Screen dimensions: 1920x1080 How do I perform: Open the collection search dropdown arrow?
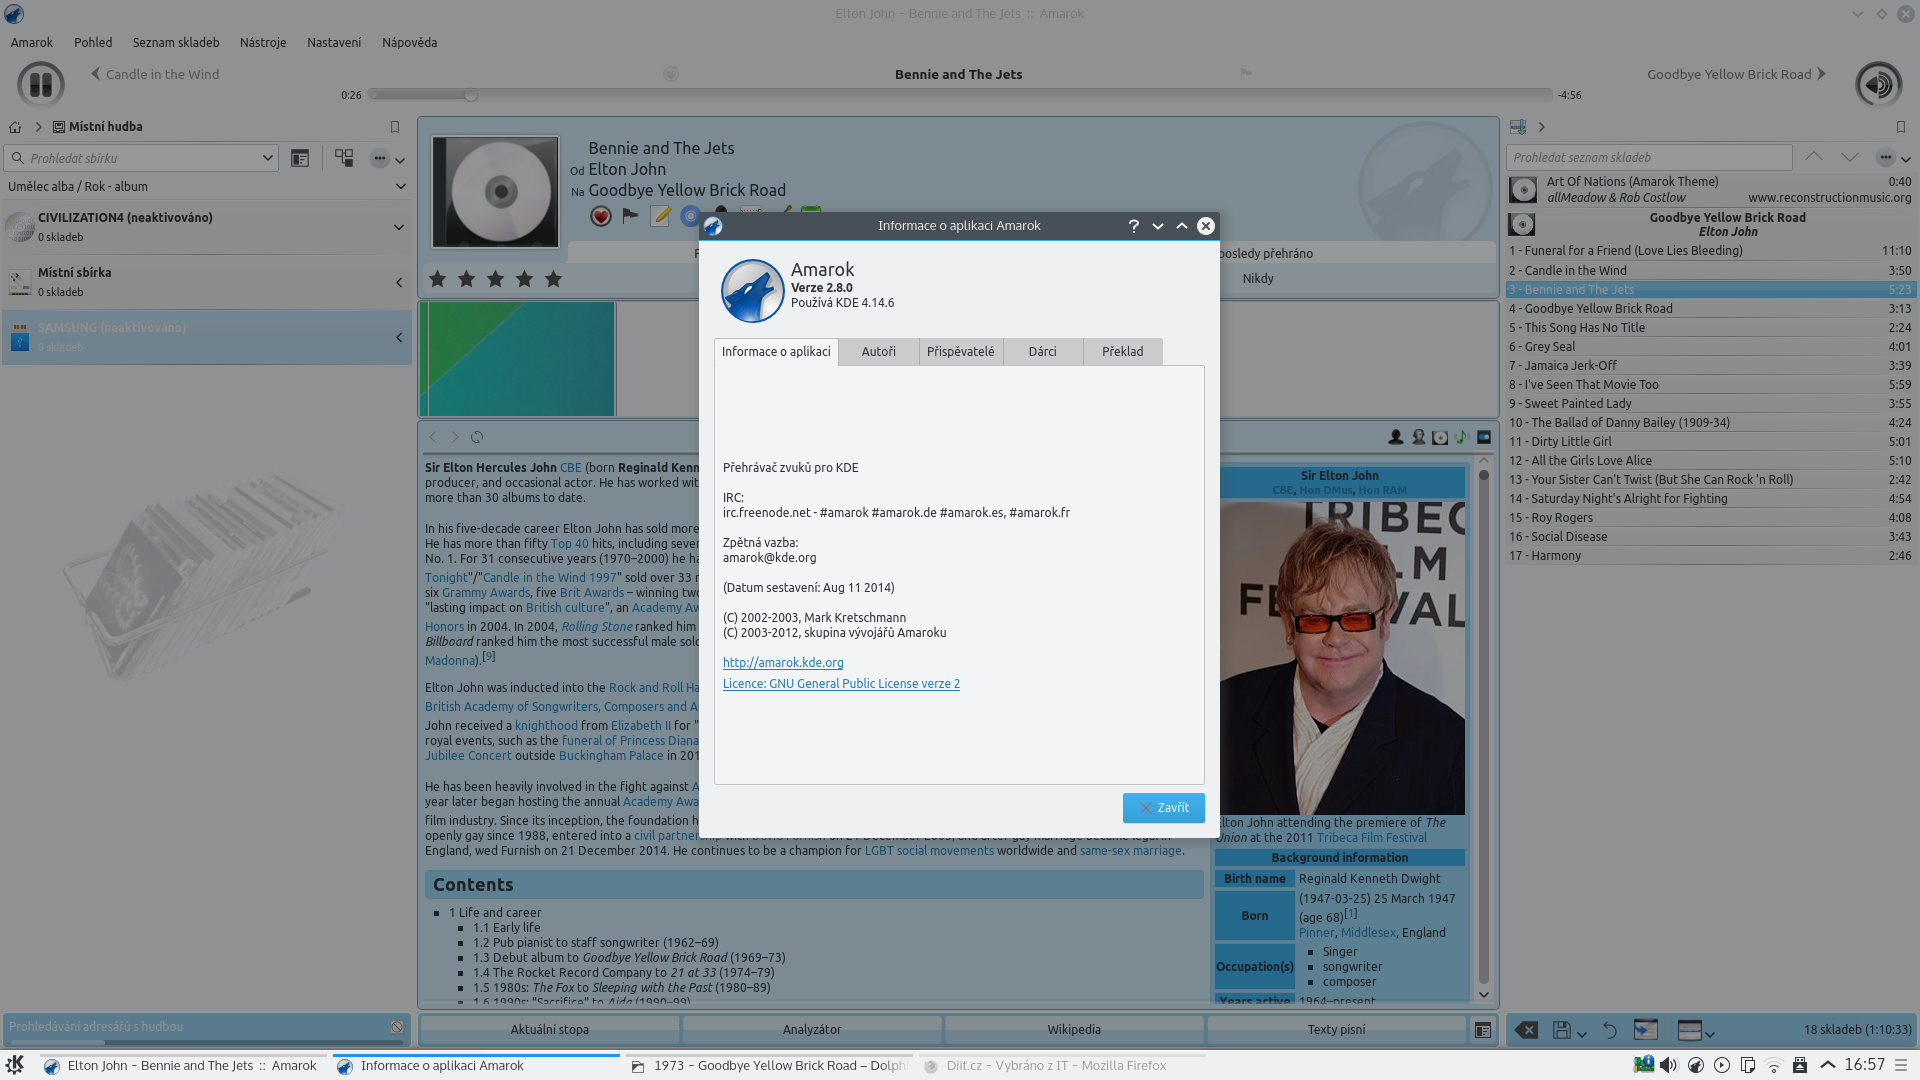pos(267,158)
